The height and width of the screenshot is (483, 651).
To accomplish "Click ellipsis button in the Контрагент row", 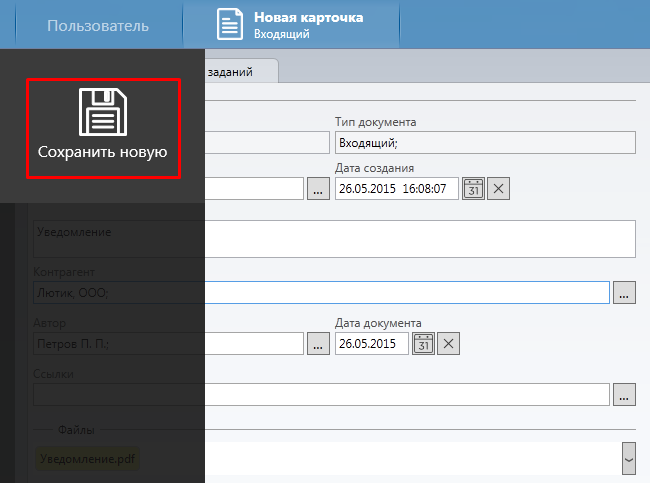I will [x=625, y=292].
